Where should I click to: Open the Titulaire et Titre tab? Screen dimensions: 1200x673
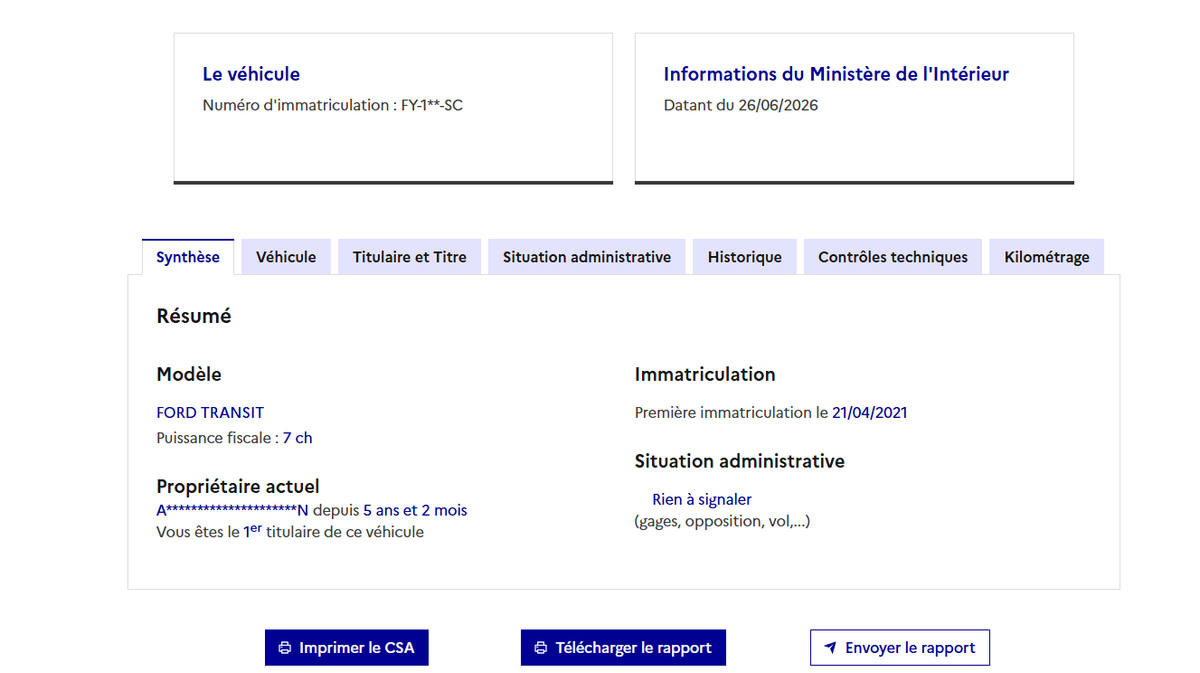[x=410, y=257]
